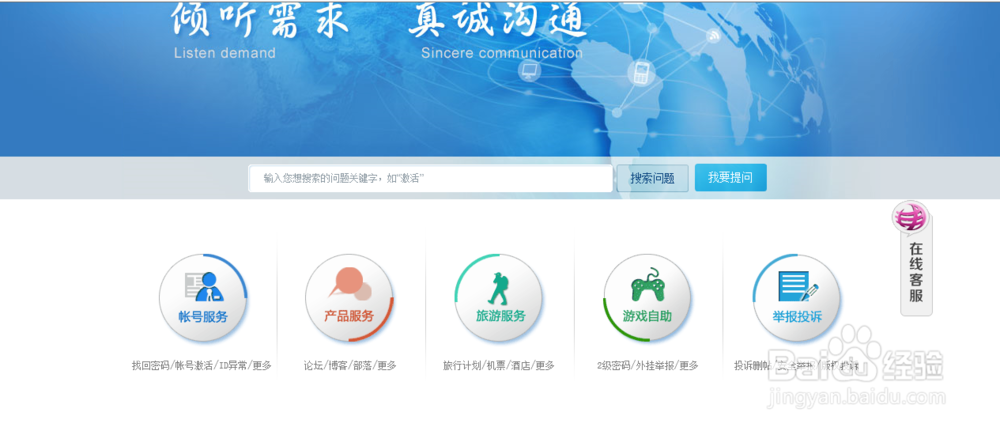Open the 2级密码 link
The width and height of the screenshot is (1000, 431).
[613, 366]
